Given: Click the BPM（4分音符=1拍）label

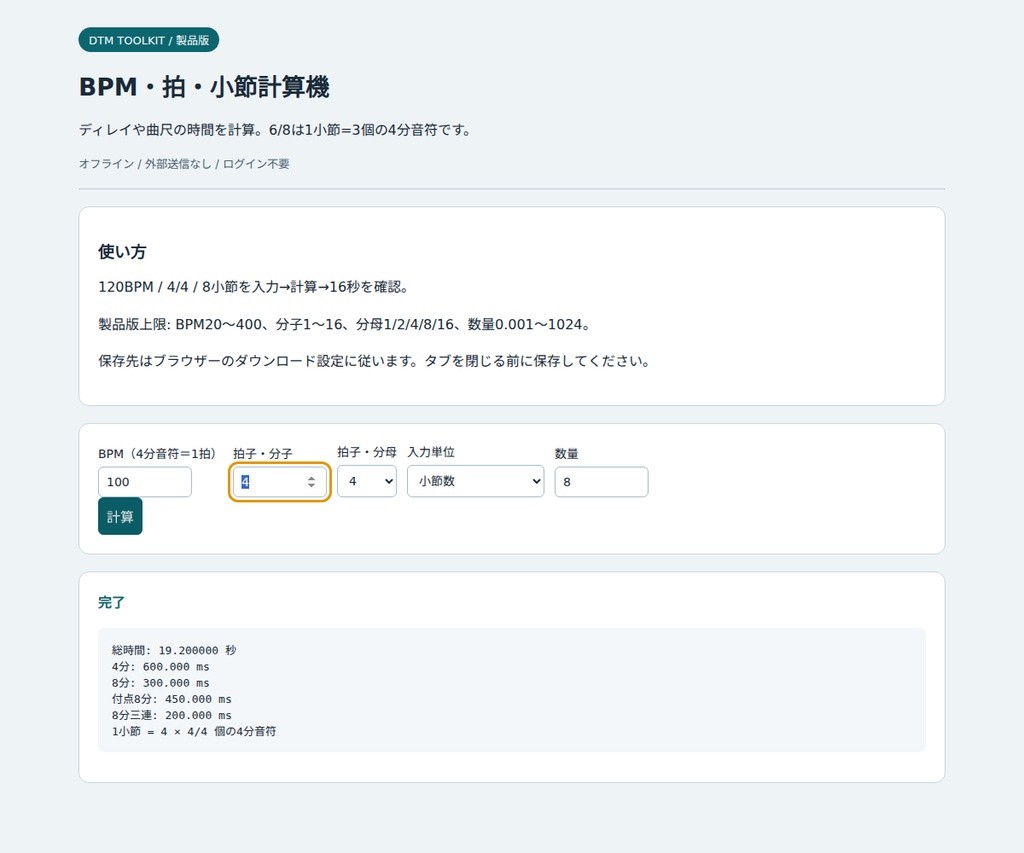Looking at the screenshot, I should point(157,453).
